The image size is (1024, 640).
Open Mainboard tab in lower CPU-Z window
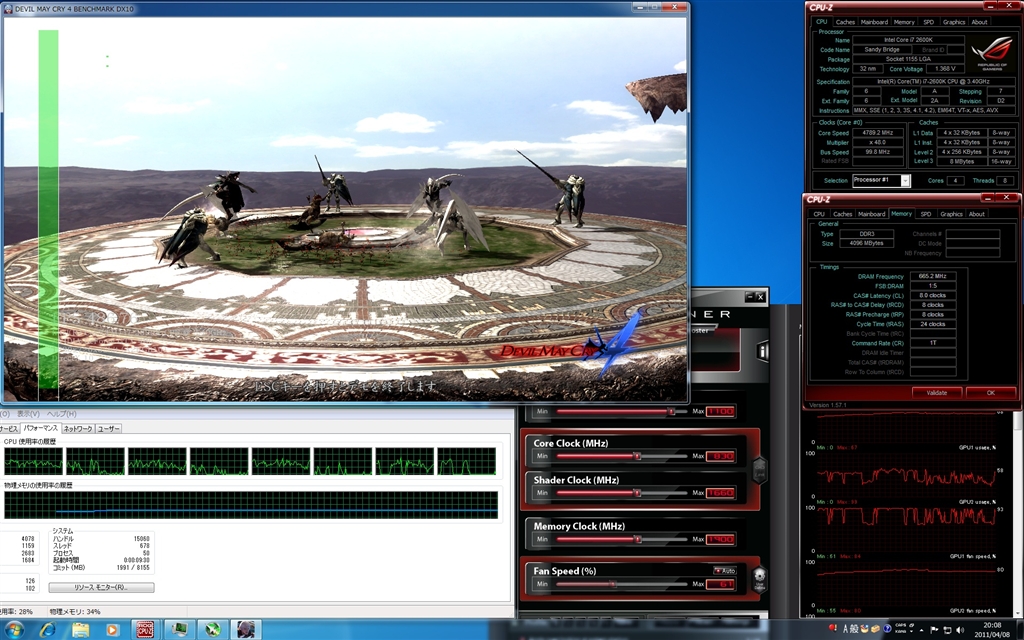click(871, 214)
